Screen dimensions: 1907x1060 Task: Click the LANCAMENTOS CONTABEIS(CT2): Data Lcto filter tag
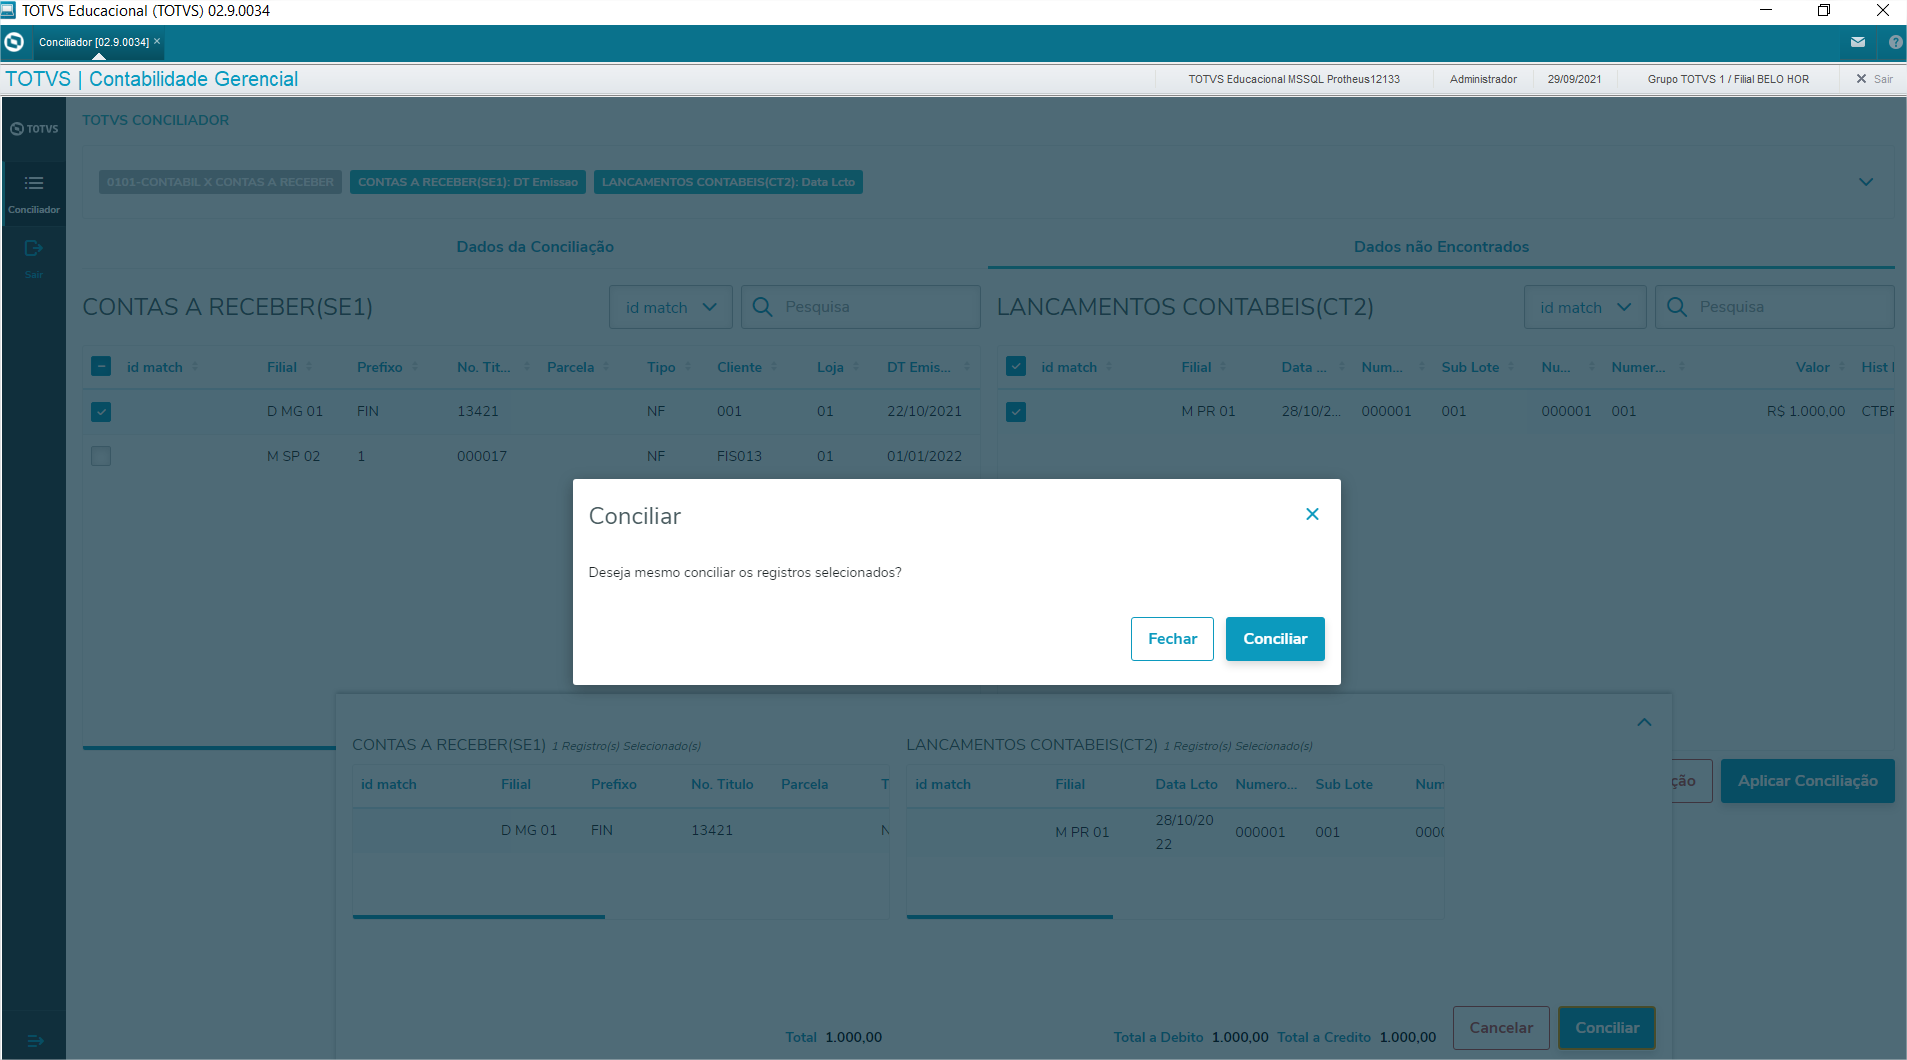[x=728, y=182]
